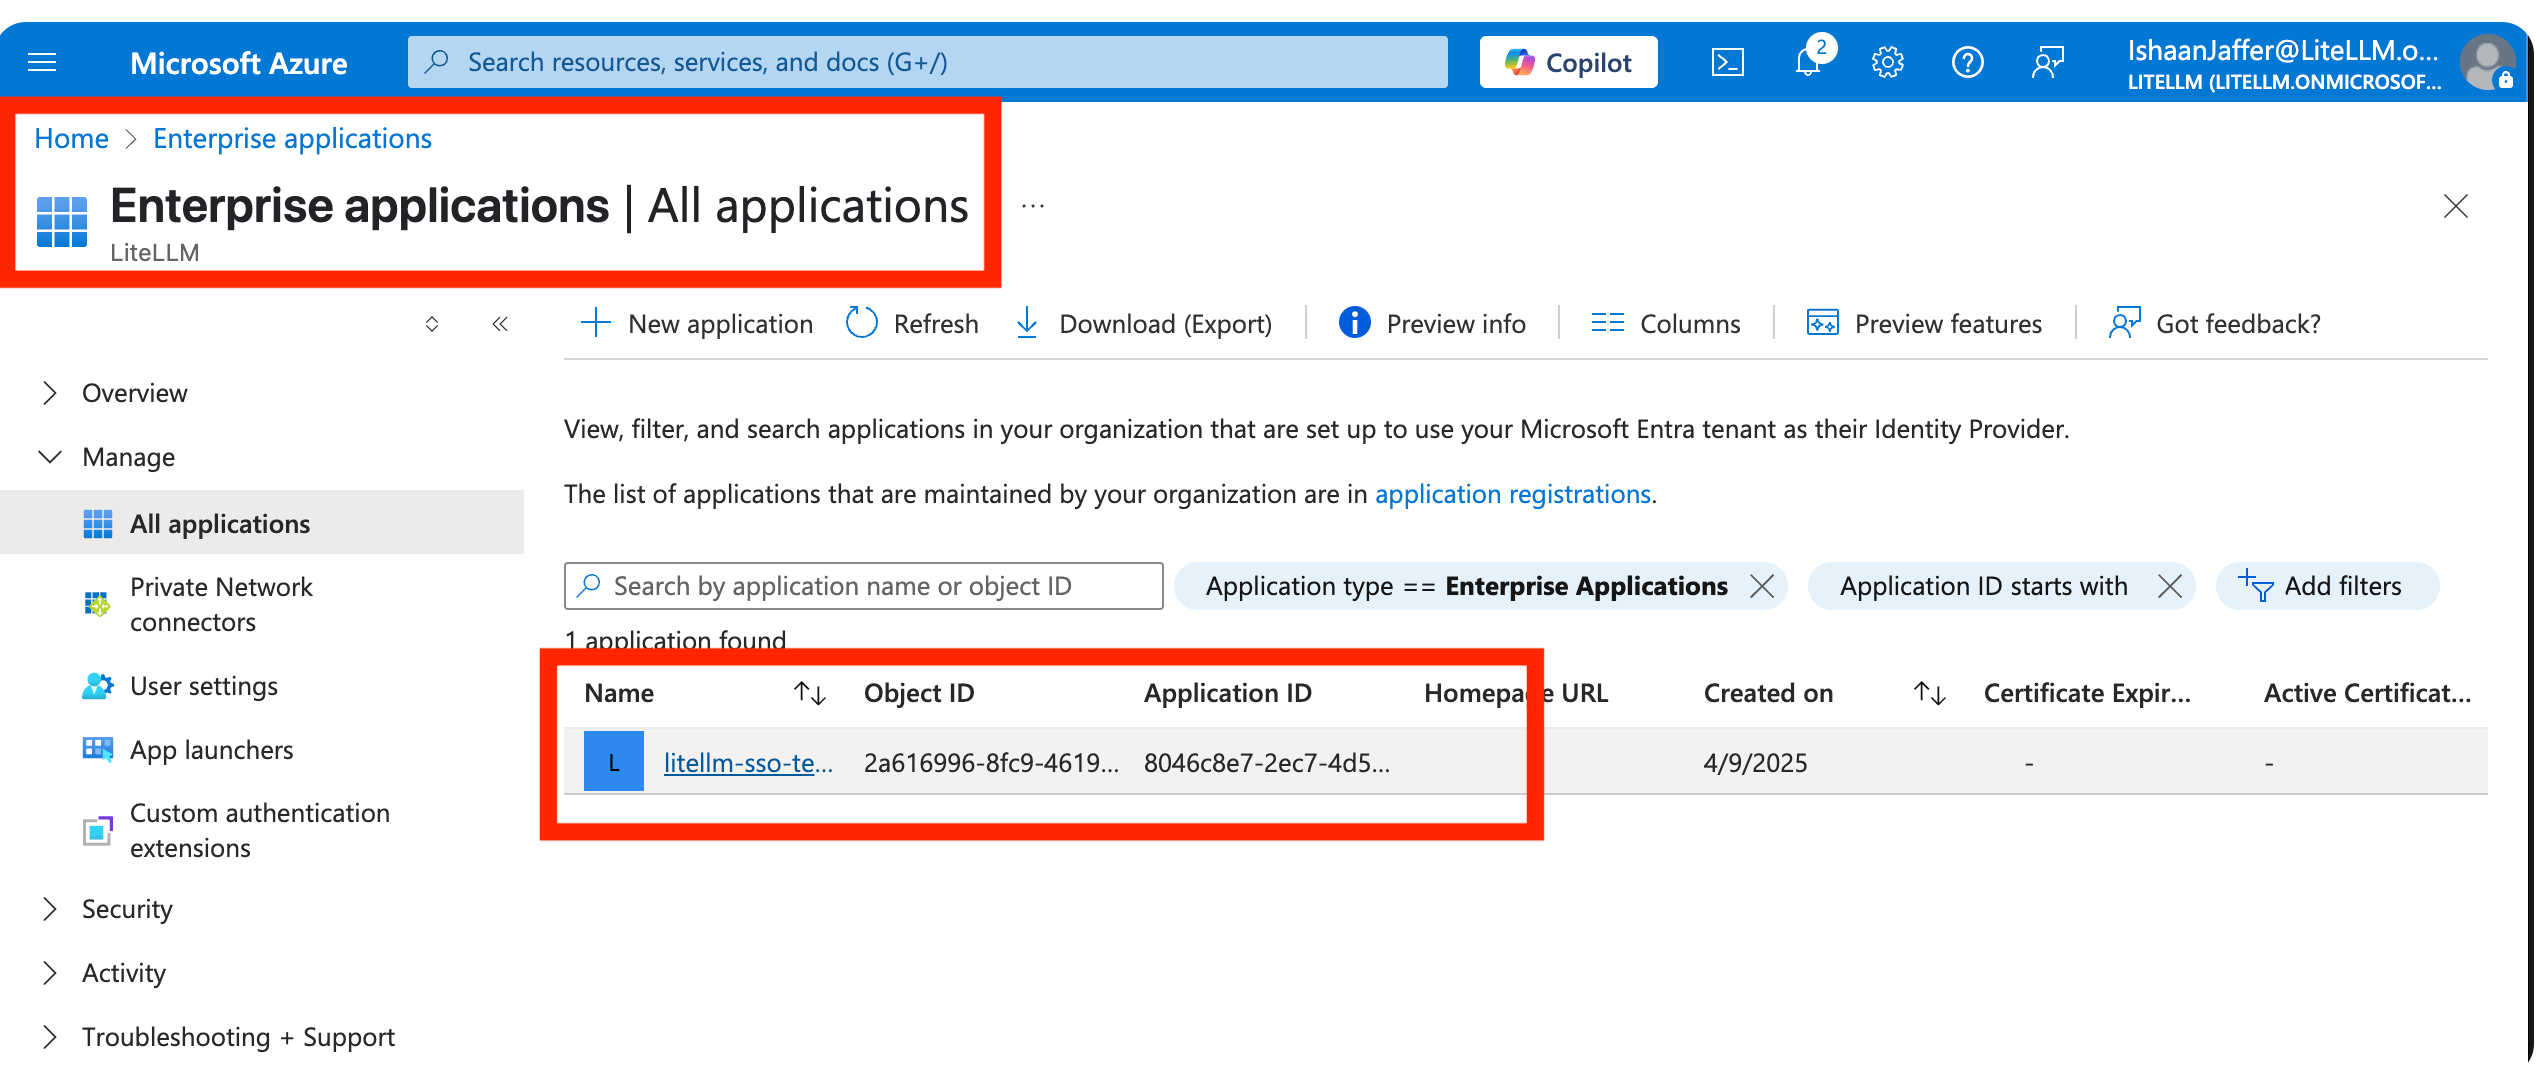Click Download (Export) in the toolbar

(x=1144, y=324)
